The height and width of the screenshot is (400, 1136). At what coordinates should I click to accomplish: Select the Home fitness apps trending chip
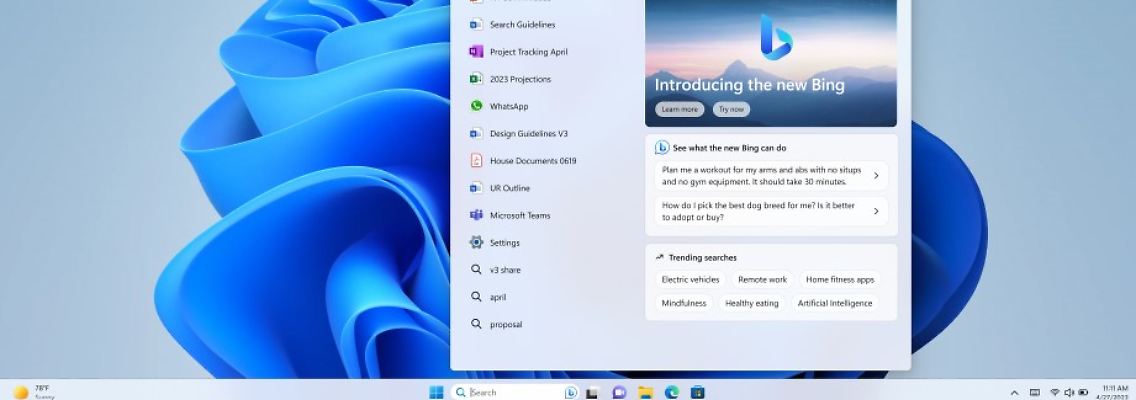tap(840, 280)
